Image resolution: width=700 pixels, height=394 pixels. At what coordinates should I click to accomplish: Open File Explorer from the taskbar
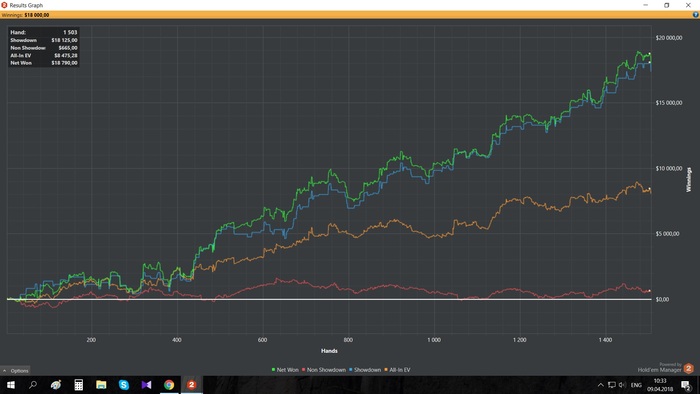point(101,385)
